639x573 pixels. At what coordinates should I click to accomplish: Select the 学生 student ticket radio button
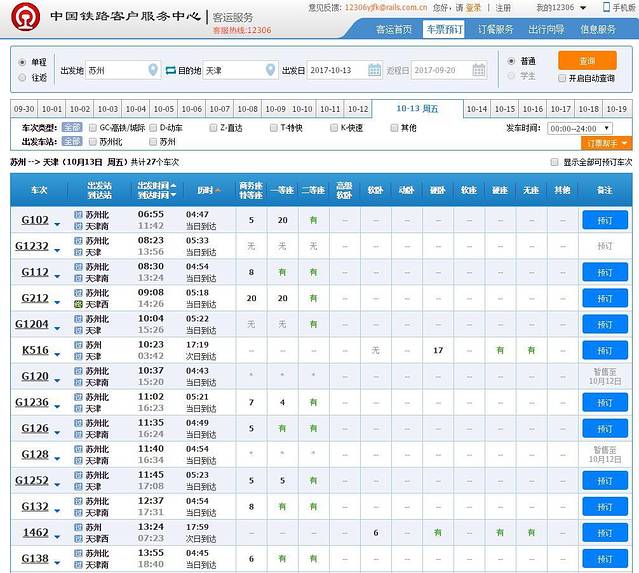pos(512,75)
